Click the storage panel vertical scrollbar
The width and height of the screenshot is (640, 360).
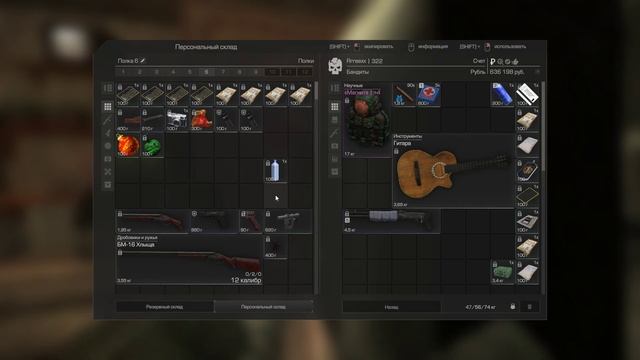[316, 188]
